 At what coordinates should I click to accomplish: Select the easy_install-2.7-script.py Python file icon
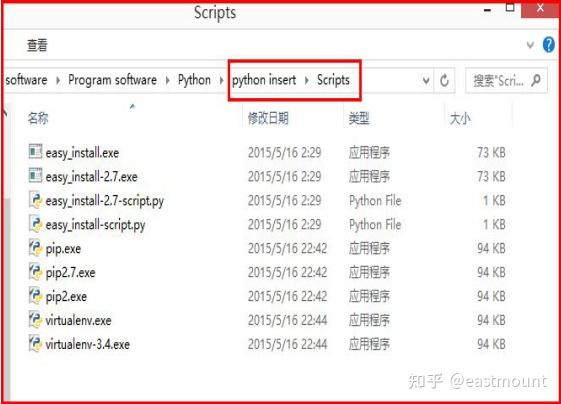click(x=35, y=200)
